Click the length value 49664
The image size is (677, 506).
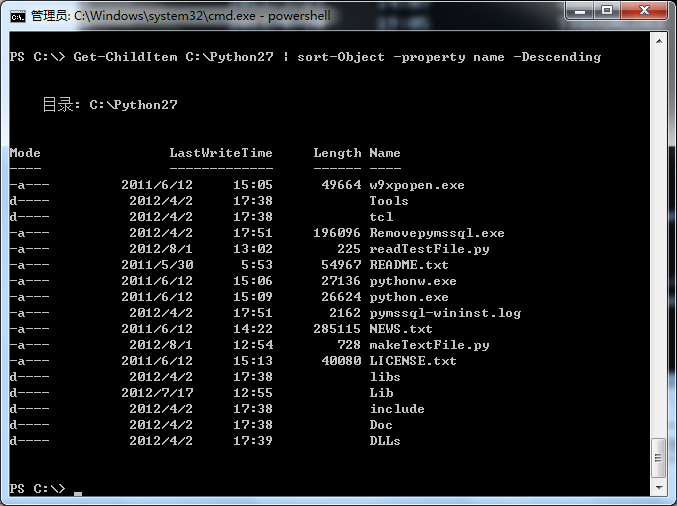point(341,185)
